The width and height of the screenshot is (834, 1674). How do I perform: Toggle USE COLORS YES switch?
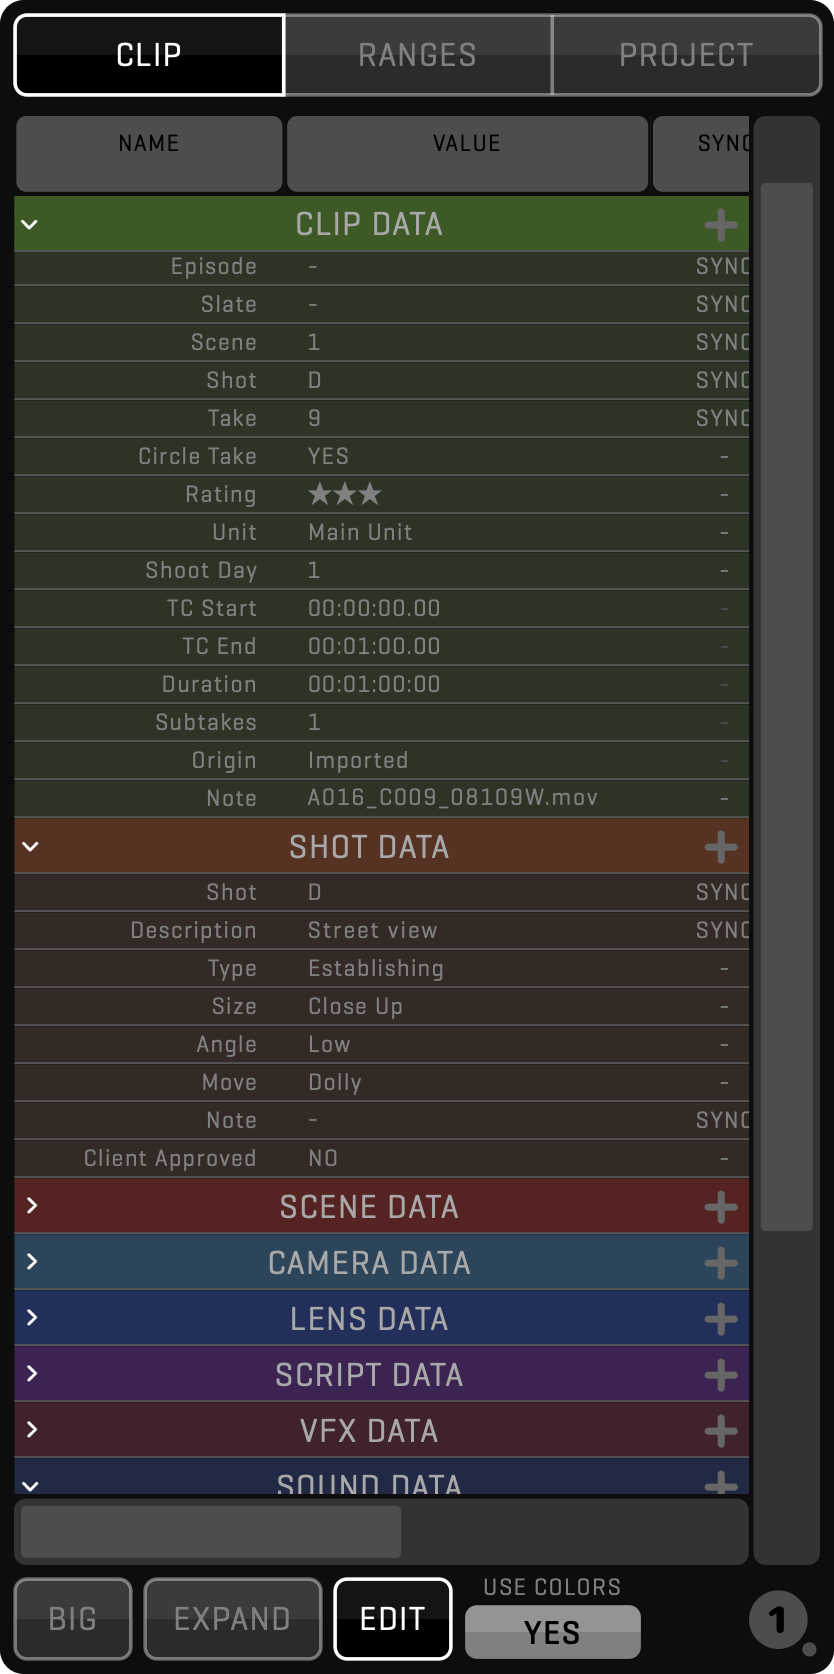pos(552,1632)
